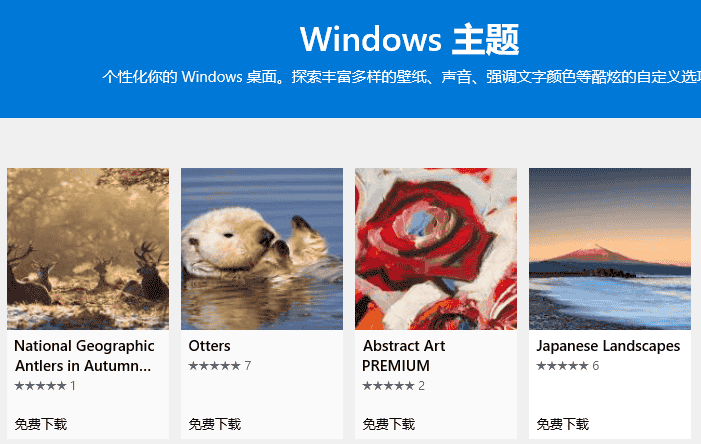
Task: Click 免费下载 under Otters
Action: coord(215,424)
